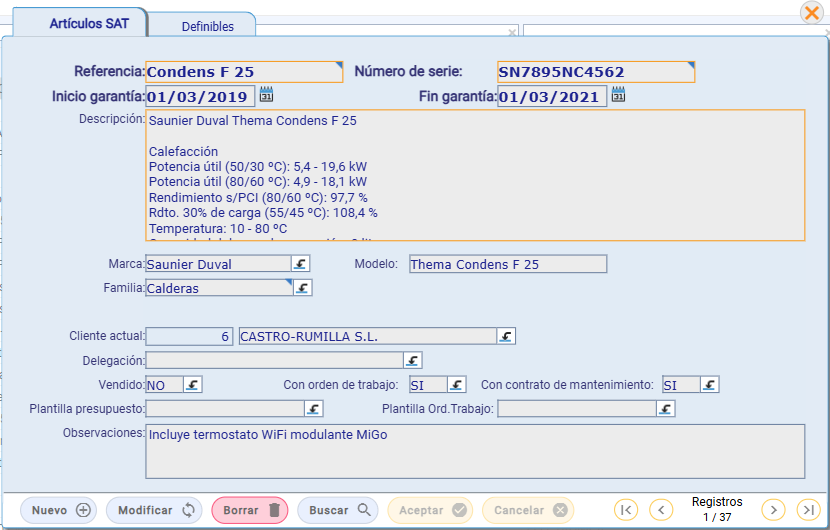Click the Aceptar button
This screenshot has height=530, width=830.
(430, 510)
